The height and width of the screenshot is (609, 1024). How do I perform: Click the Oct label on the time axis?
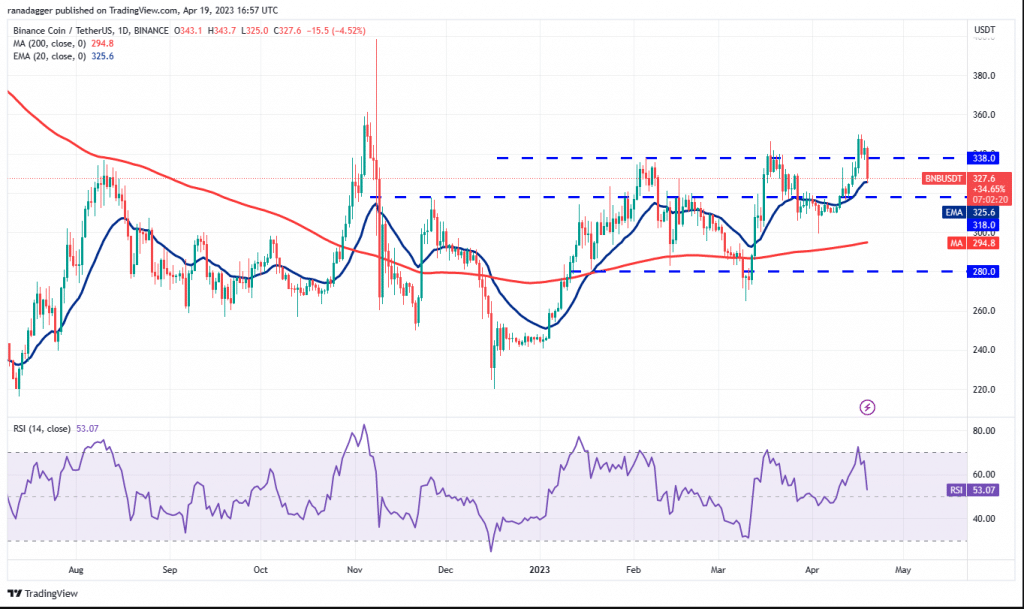tap(260, 570)
